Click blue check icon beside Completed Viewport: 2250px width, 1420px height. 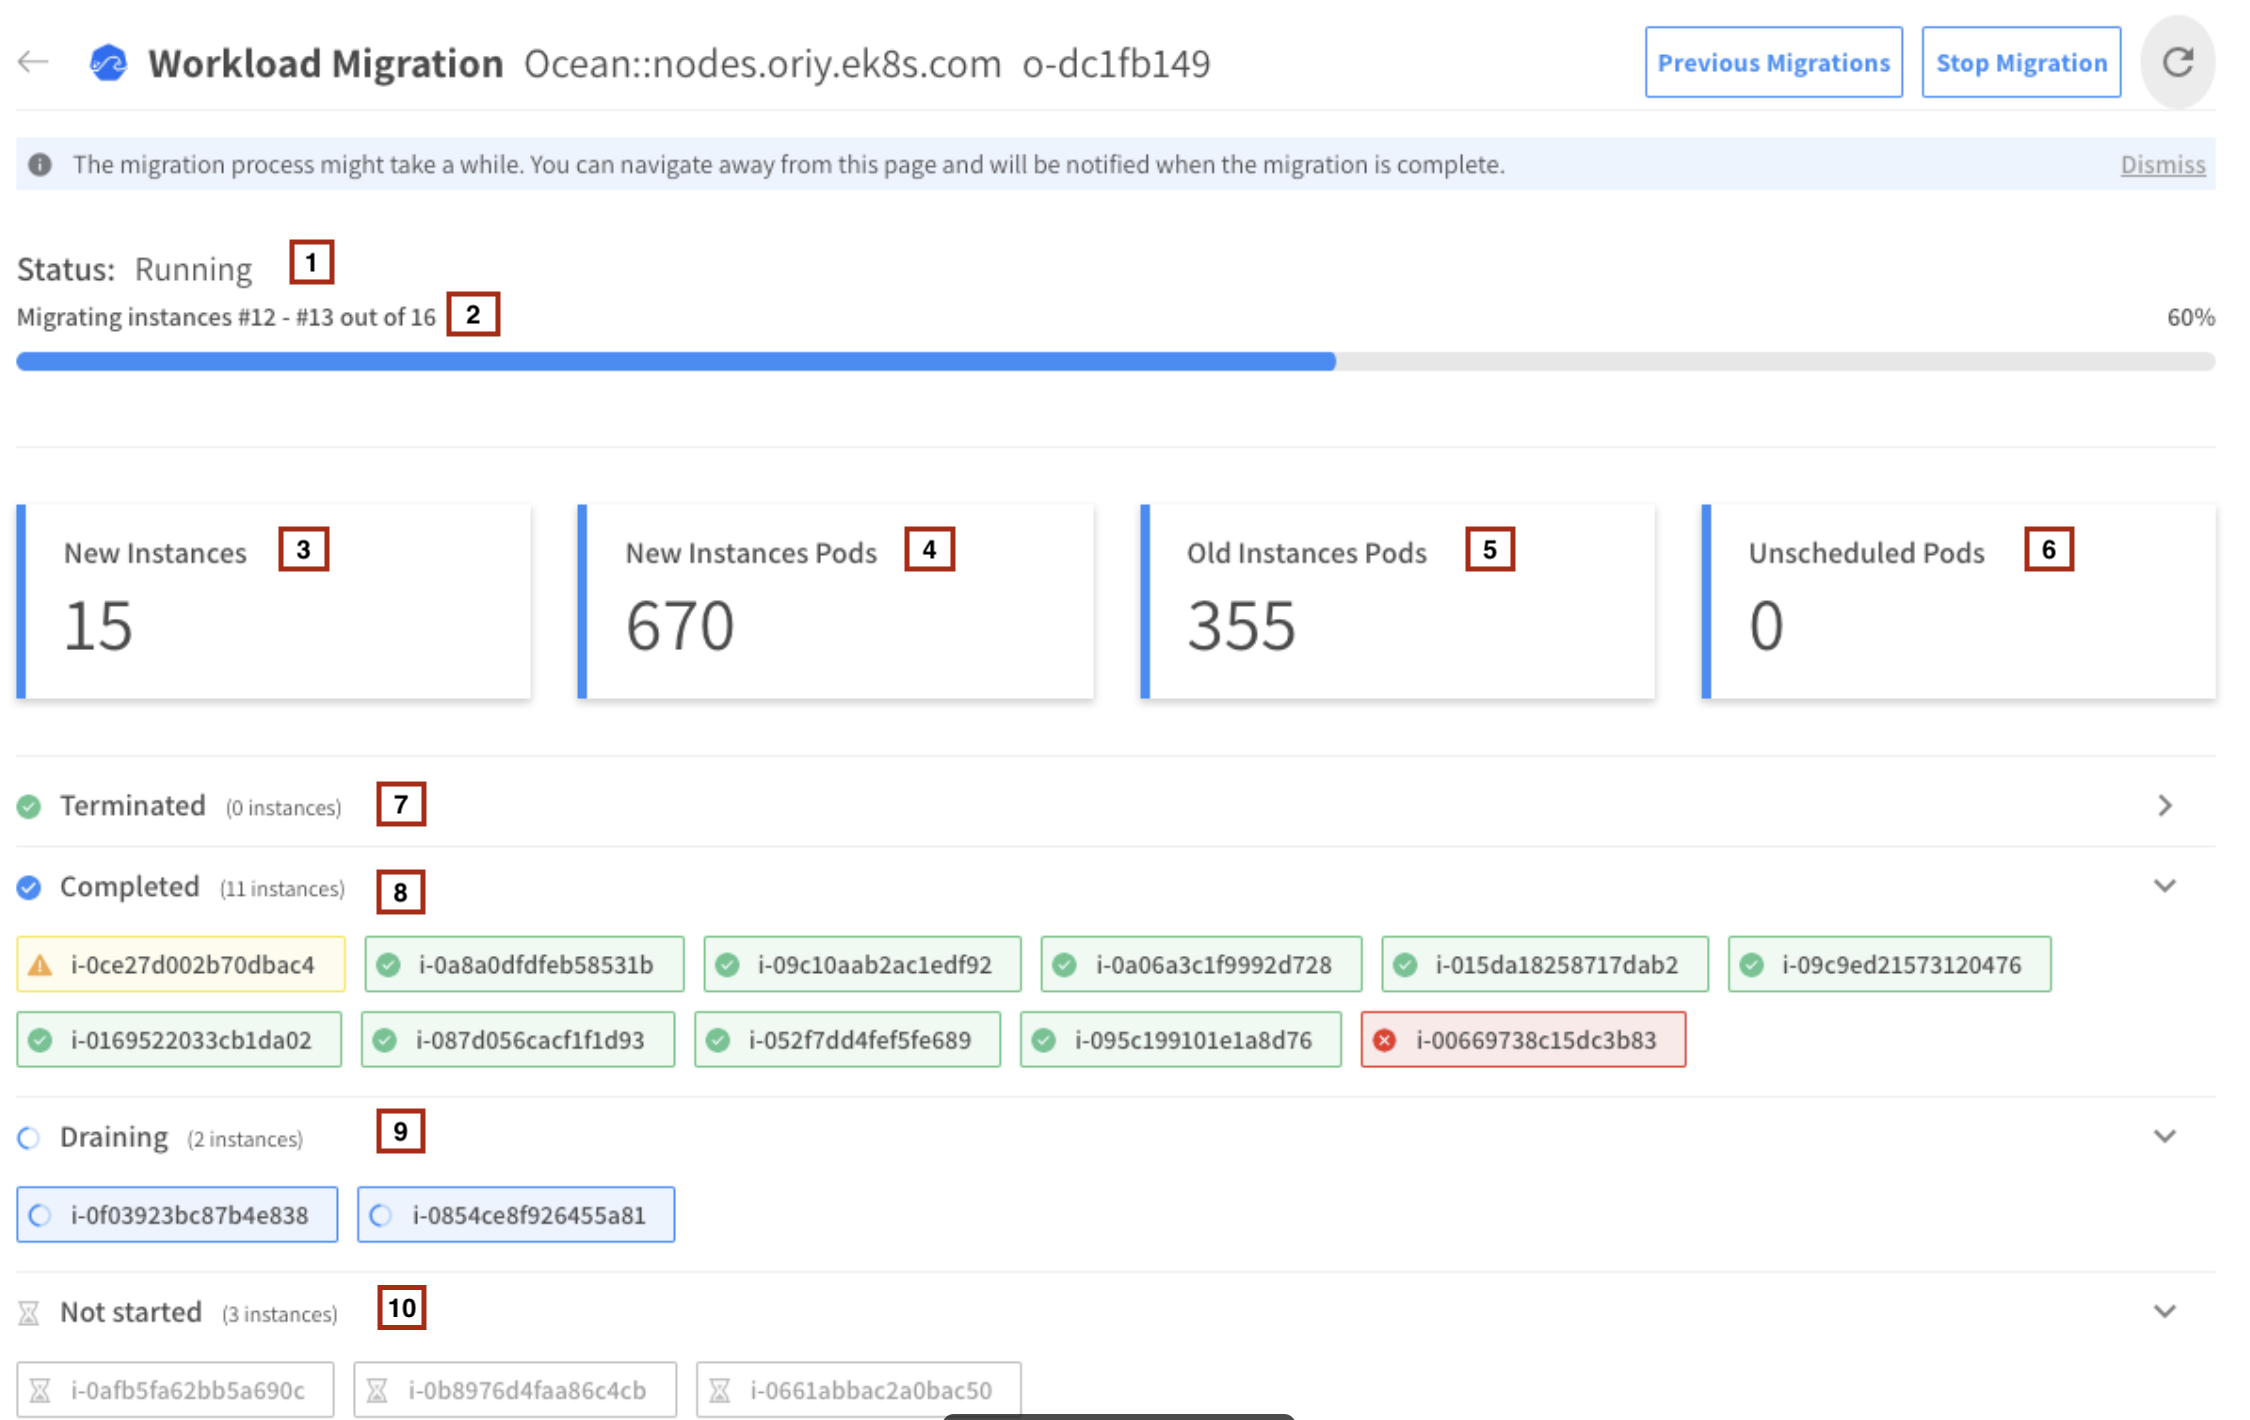29,887
